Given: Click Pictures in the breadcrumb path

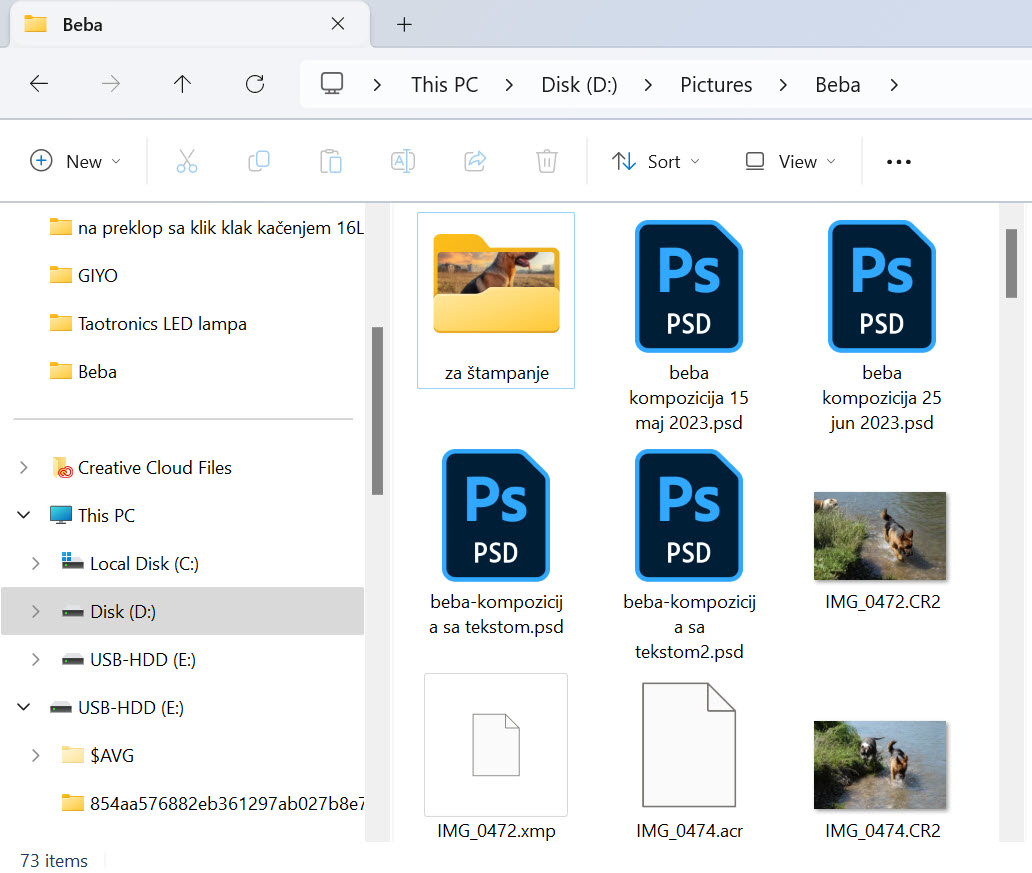Looking at the screenshot, I should pyautogui.click(x=716, y=85).
